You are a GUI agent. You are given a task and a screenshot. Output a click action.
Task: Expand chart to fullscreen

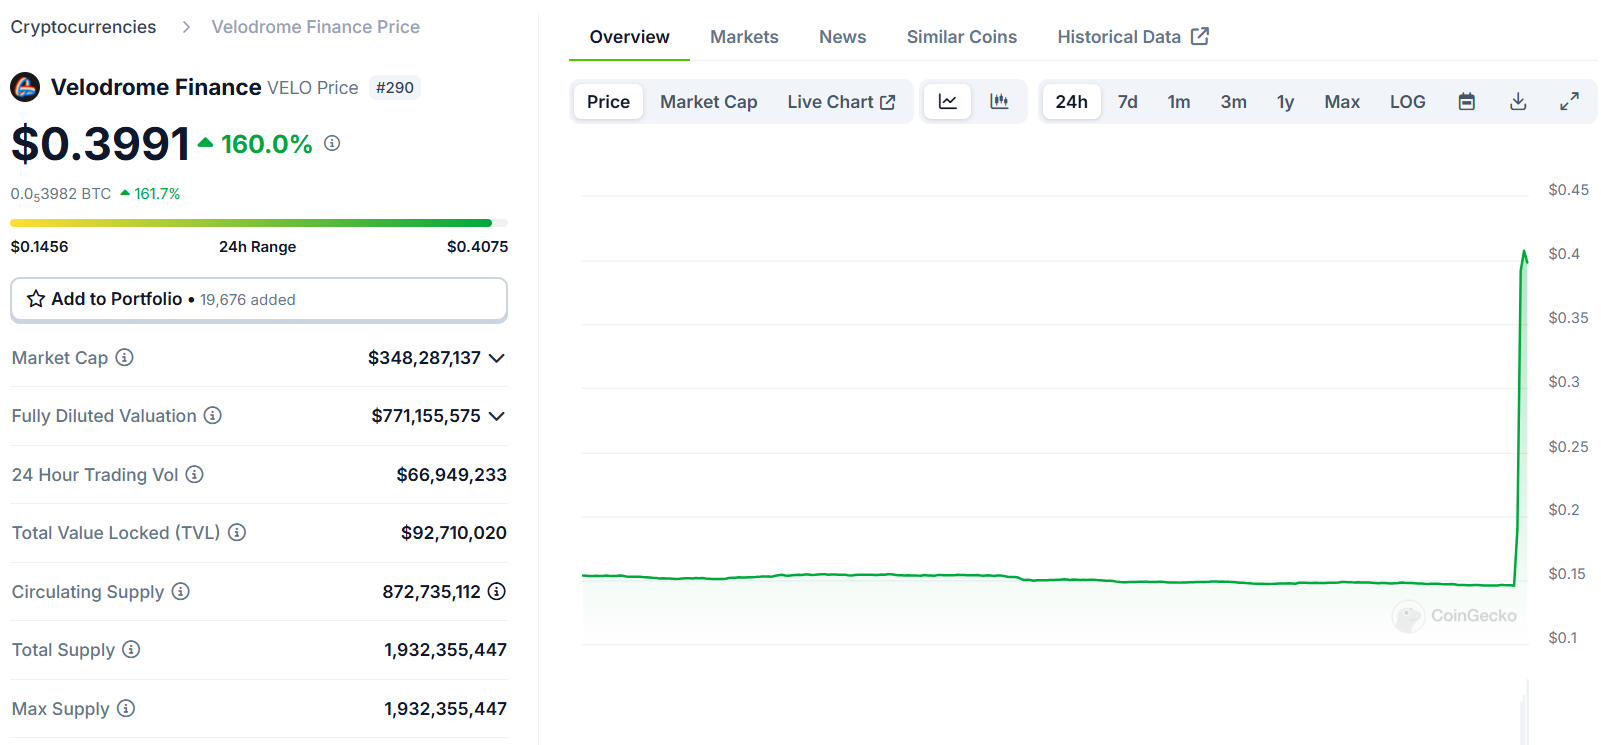[x=1570, y=101]
